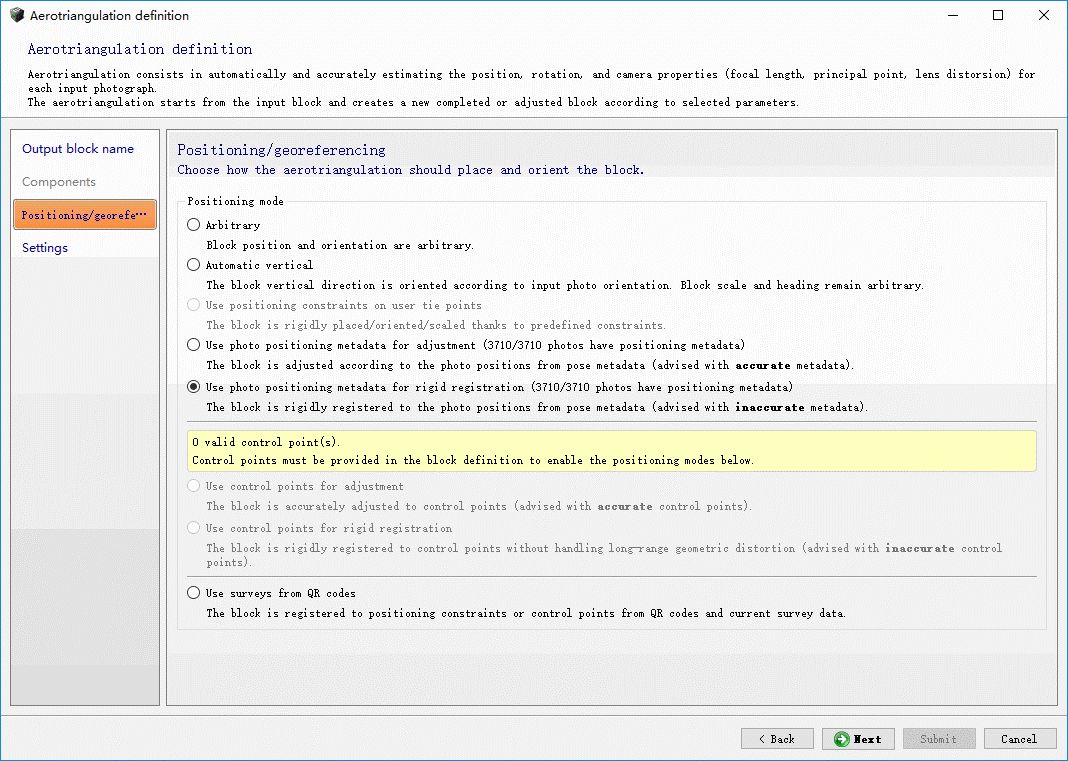This screenshot has width=1068, height=761.
Task: Click the Cancel button
Action: click(1019, 739)
